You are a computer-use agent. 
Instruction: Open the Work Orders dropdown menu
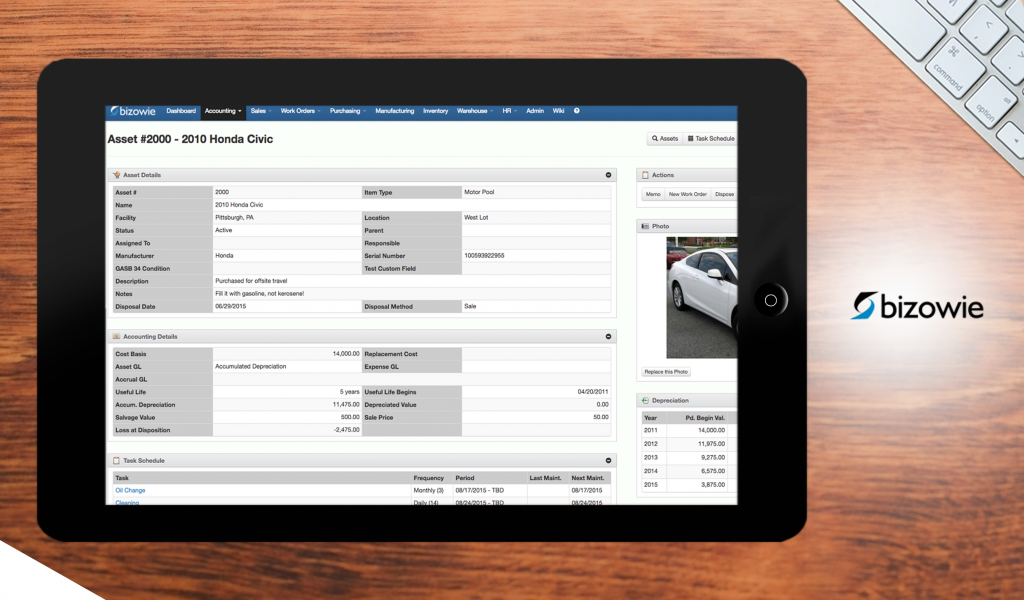(300, 111)
